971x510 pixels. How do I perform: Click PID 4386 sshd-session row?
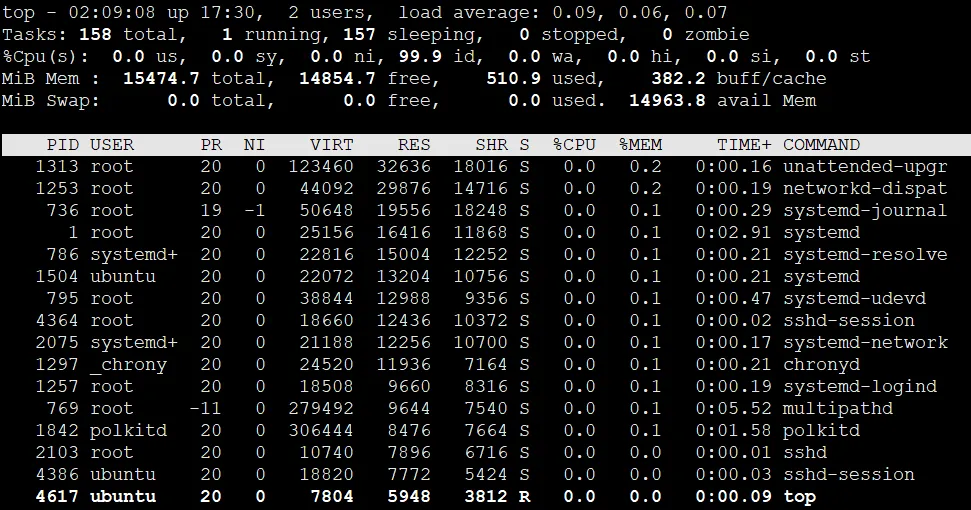[x=57, y=475]
